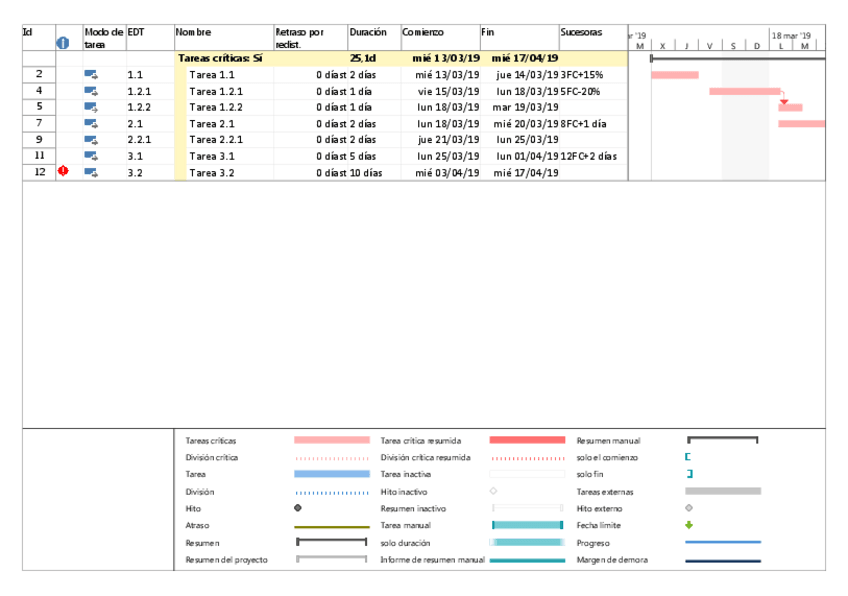Click the 'mié 03/04/19' start date cell
Viewport: 848px width, 596px height.
coord(440,173)
